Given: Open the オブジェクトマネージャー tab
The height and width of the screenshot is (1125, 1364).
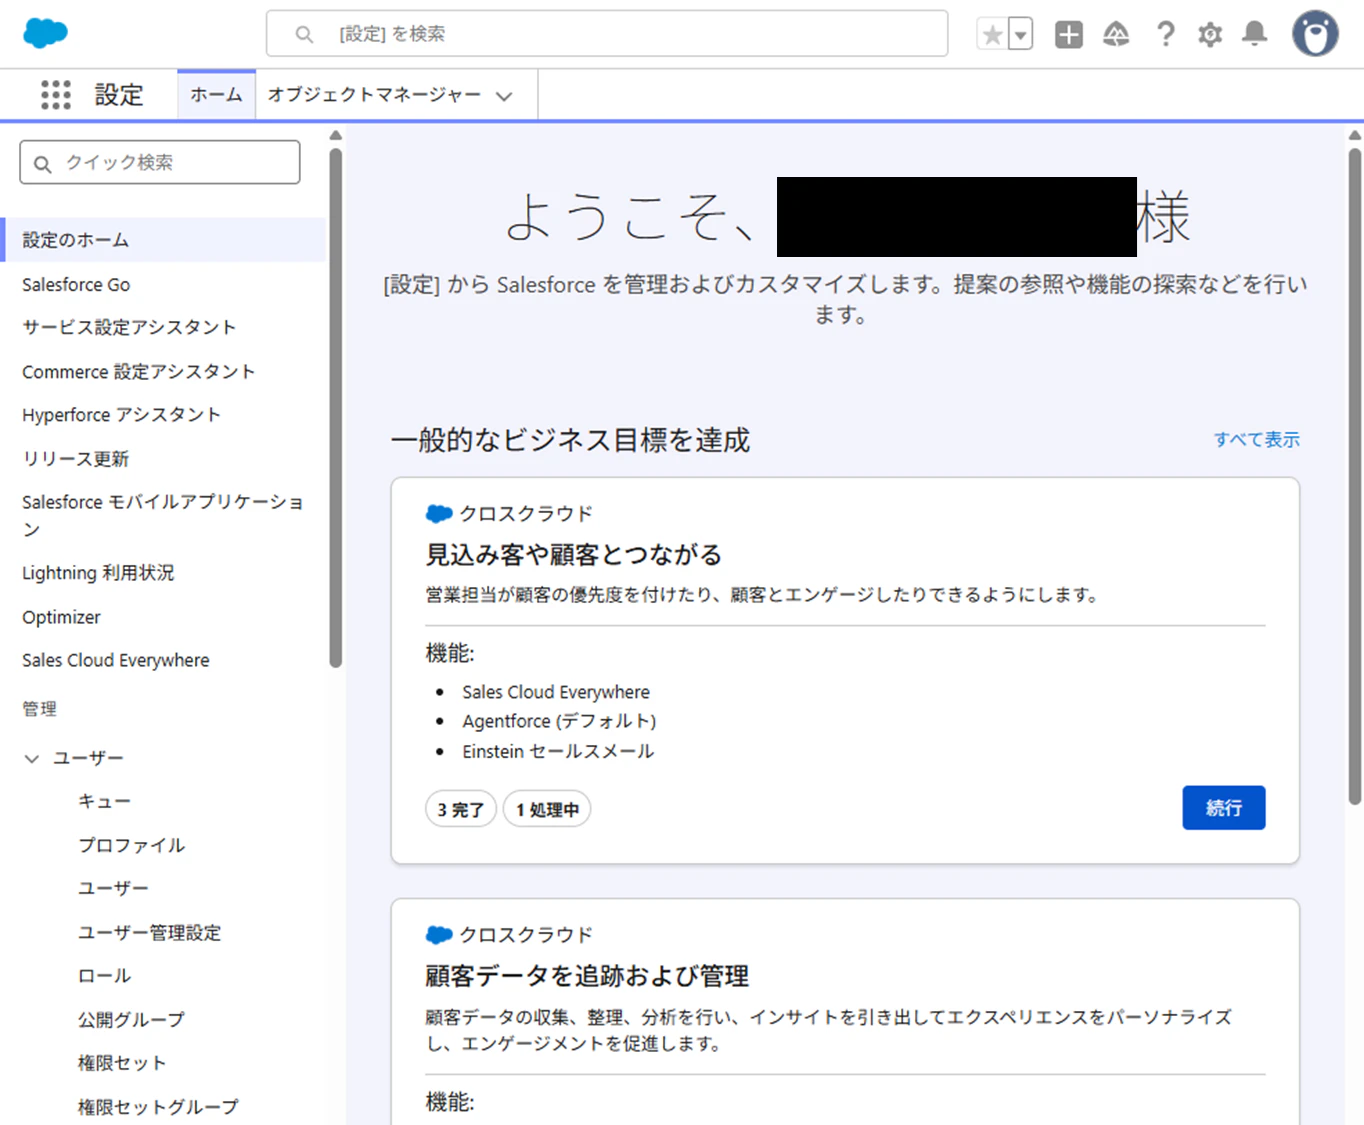Looking at the screenshot, I should [x=374, y=95].
